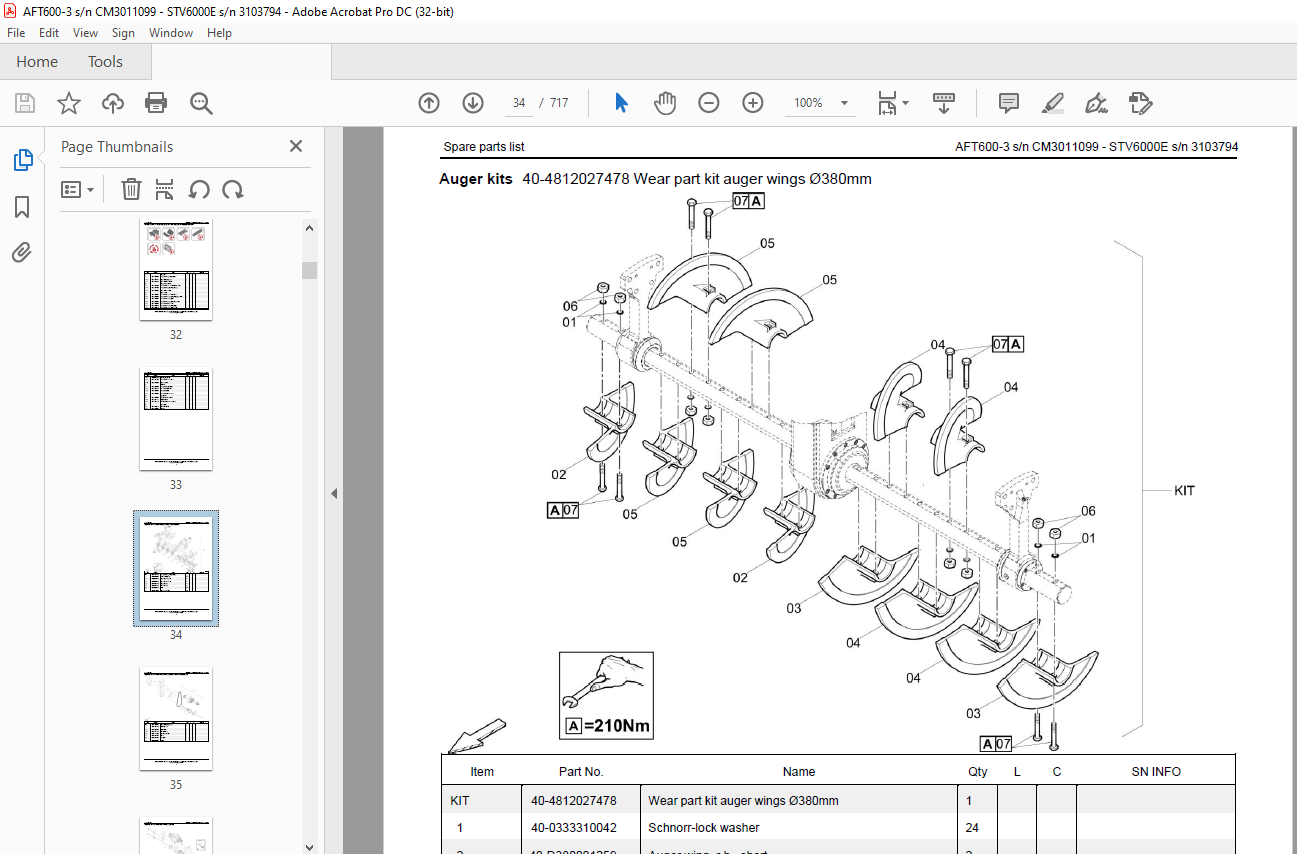
Task: Select page 33 thumbnail
Action: (x=176, y=419)
